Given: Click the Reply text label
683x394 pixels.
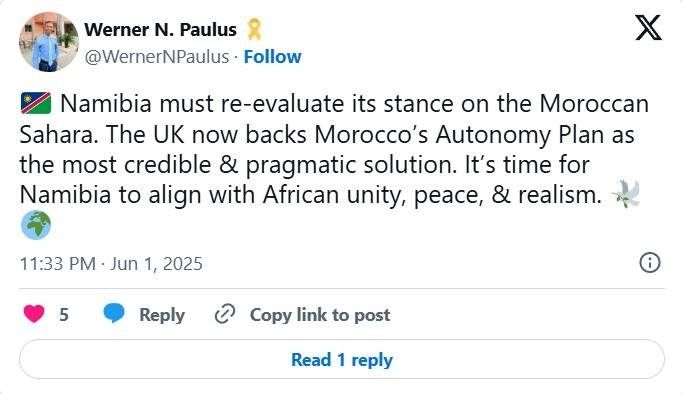Looking at the screenshot, I should pos(162,315).
